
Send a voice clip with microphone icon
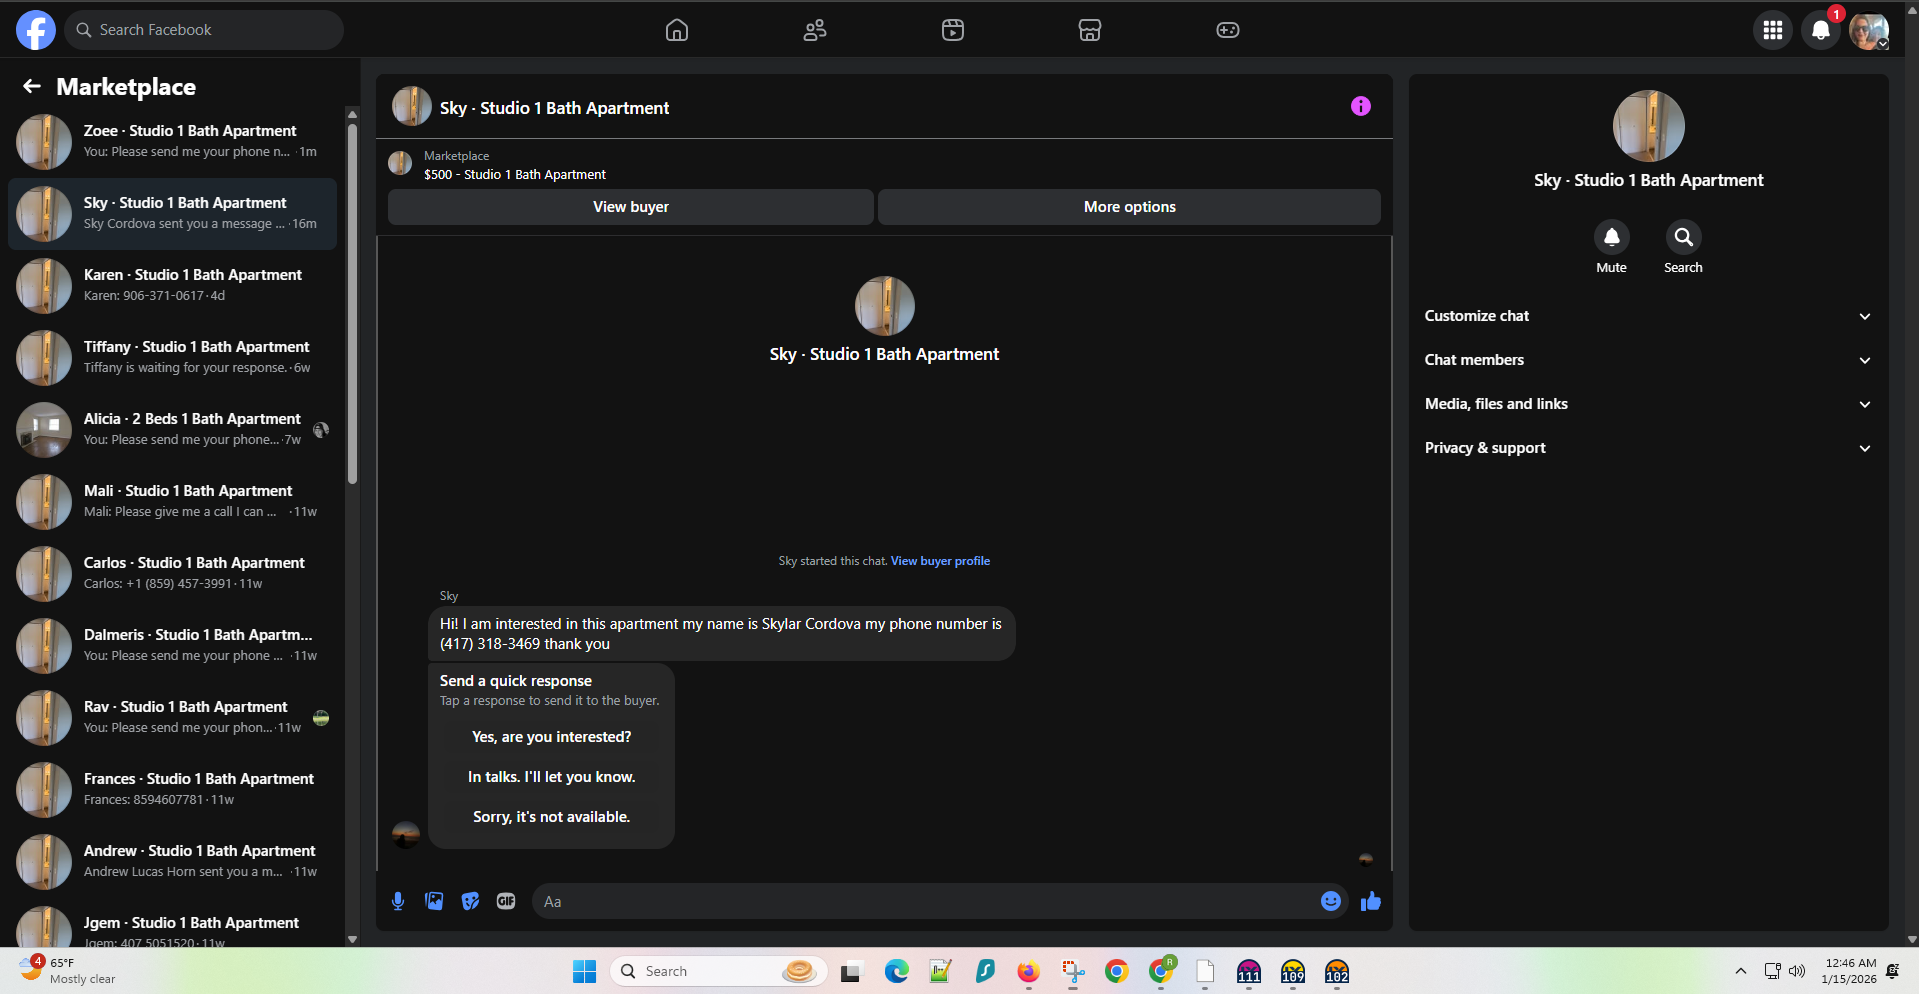point(398,901)
